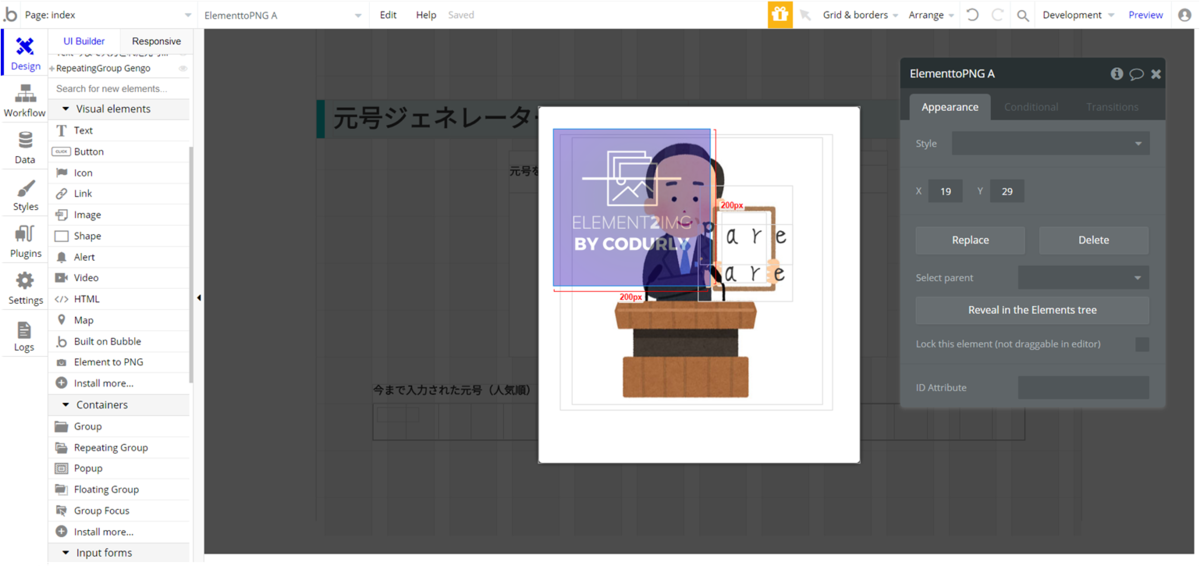Viewport: 1200px width, 566px height.
Task: Select the Button element
Action: (119, 151)
